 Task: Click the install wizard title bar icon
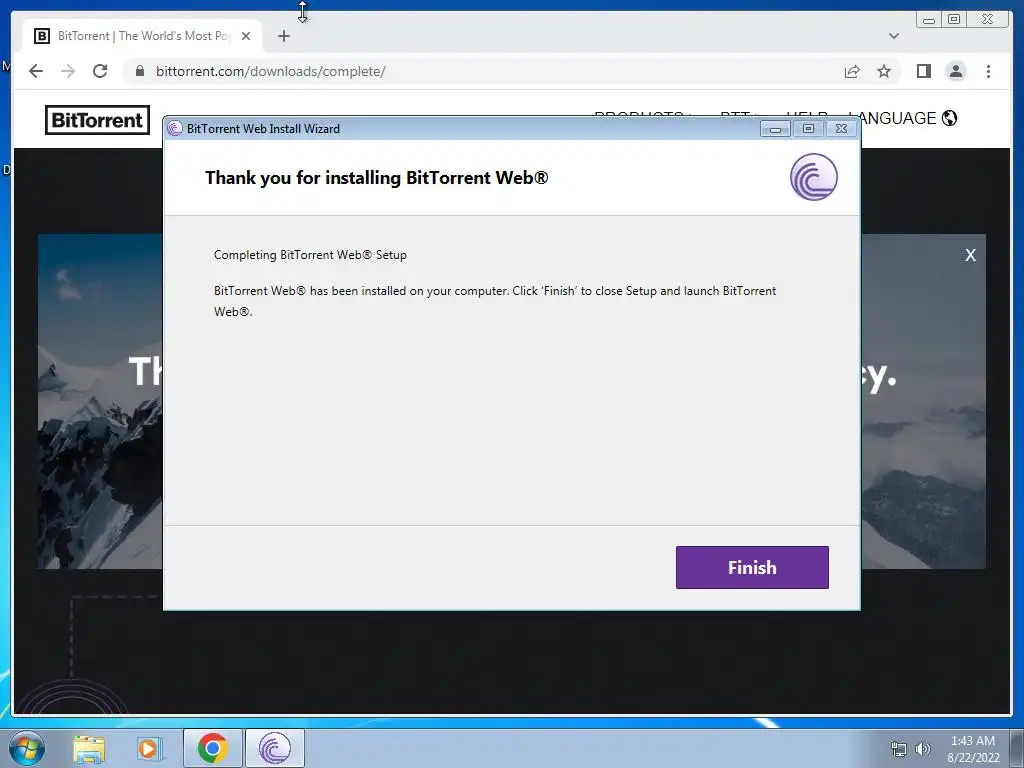click(x=174, y=129)
